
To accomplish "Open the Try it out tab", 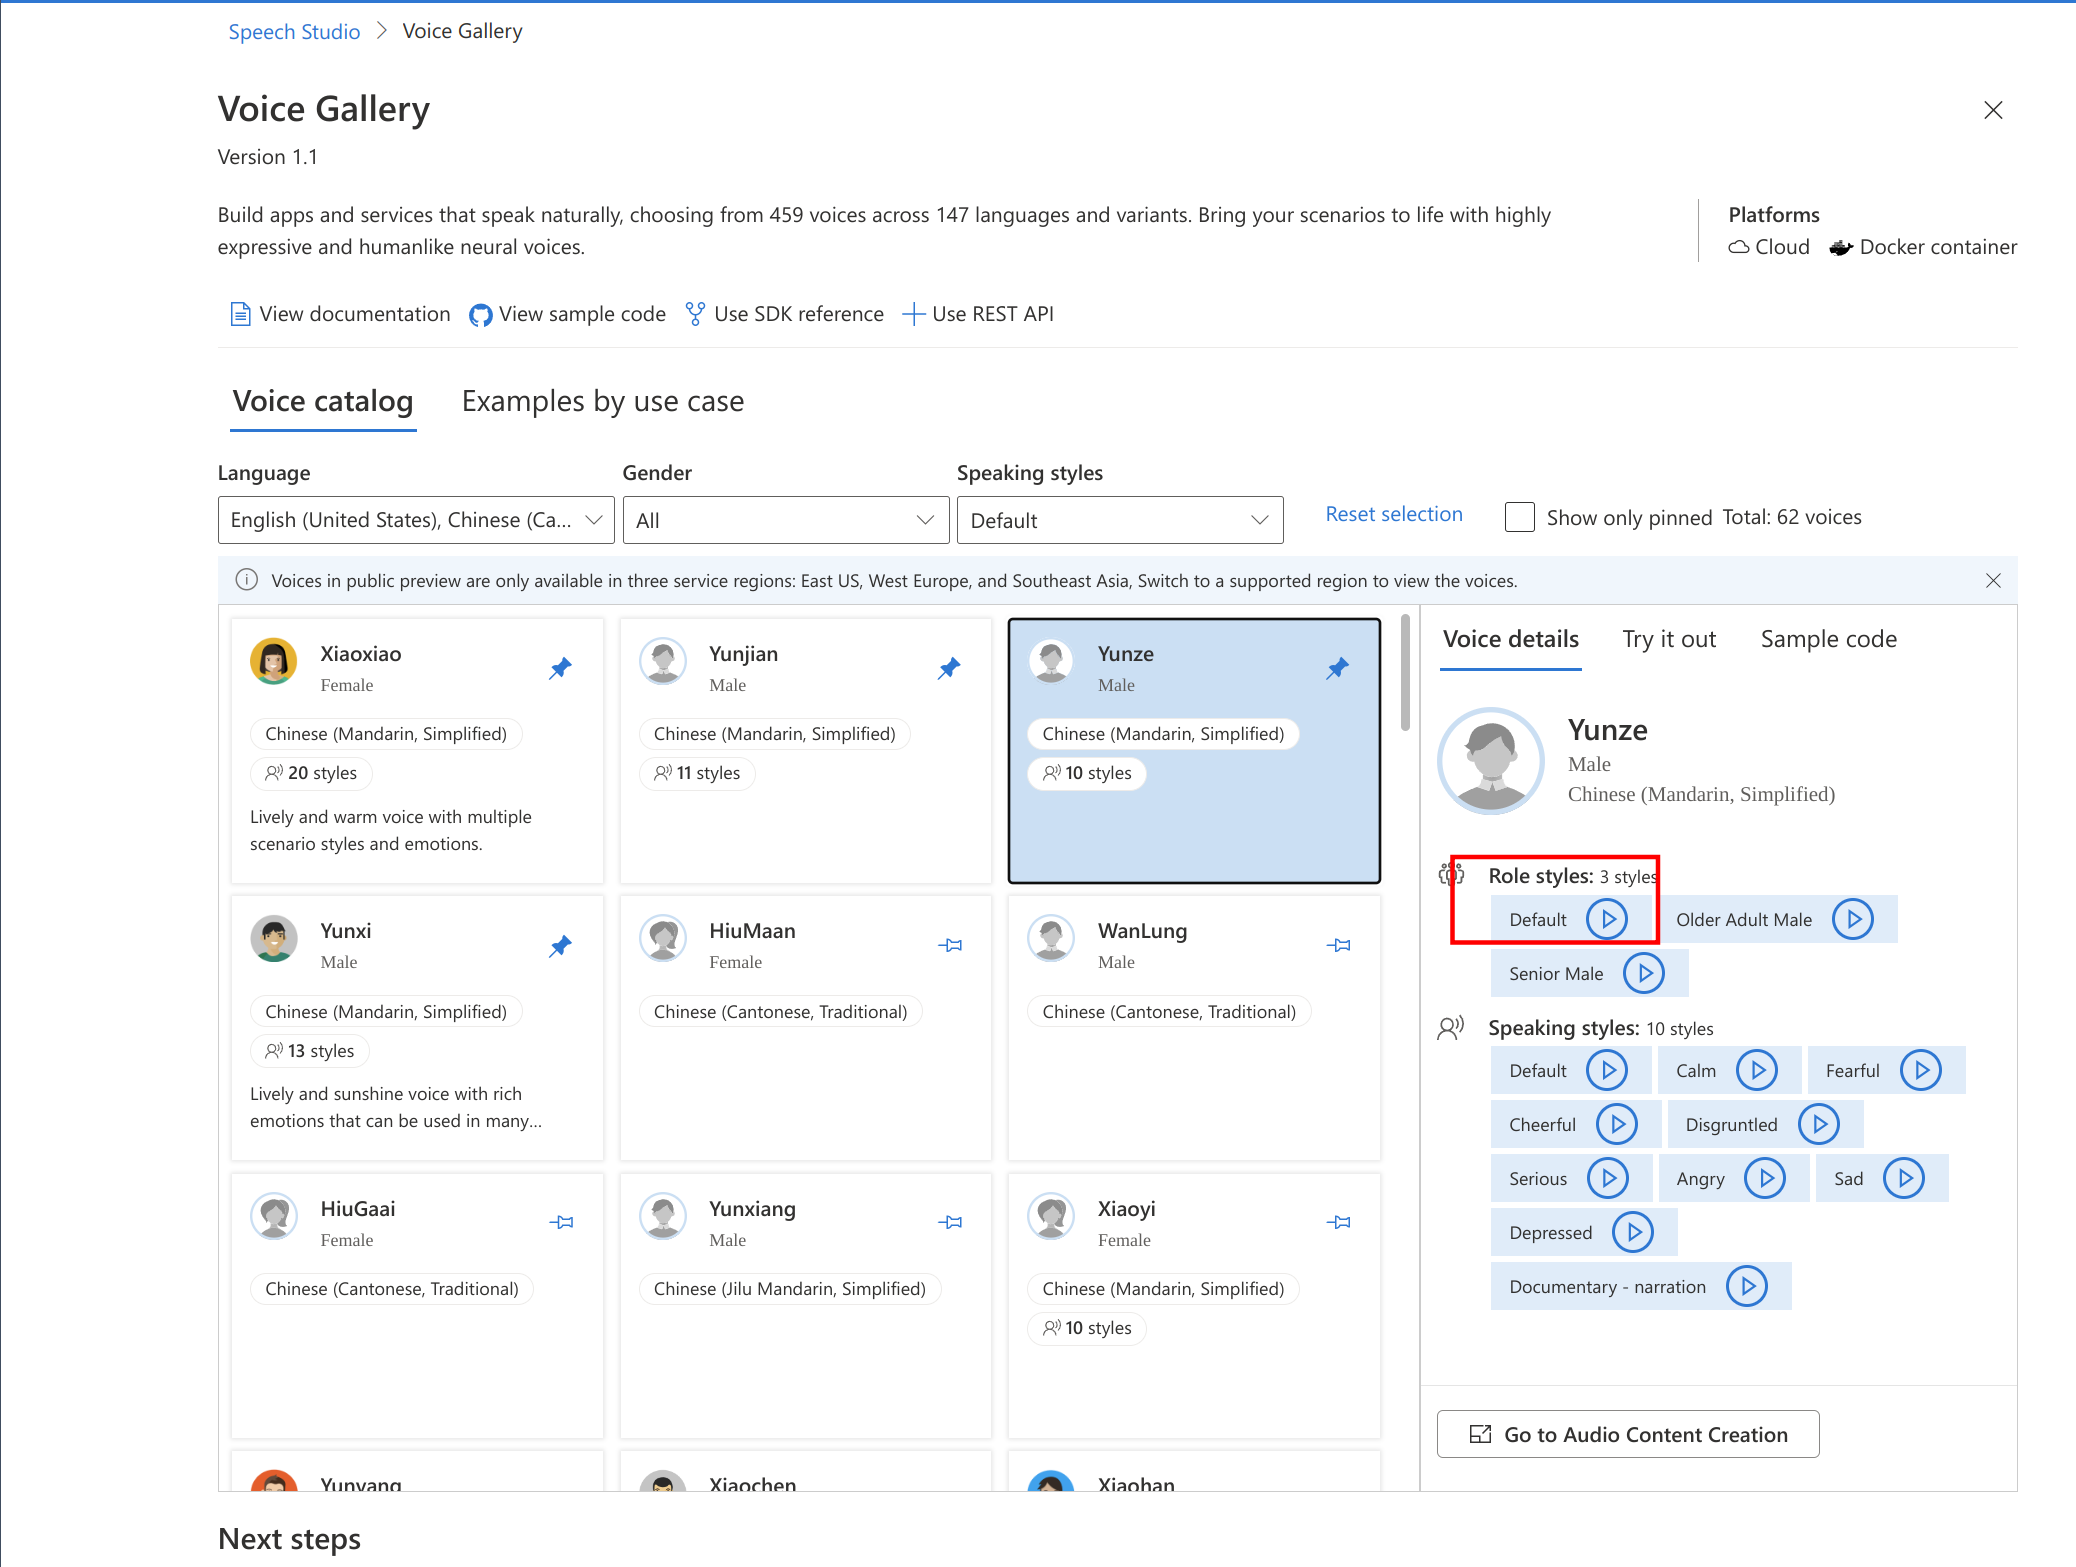I will pyautogui.click(x=1668, y=639).
